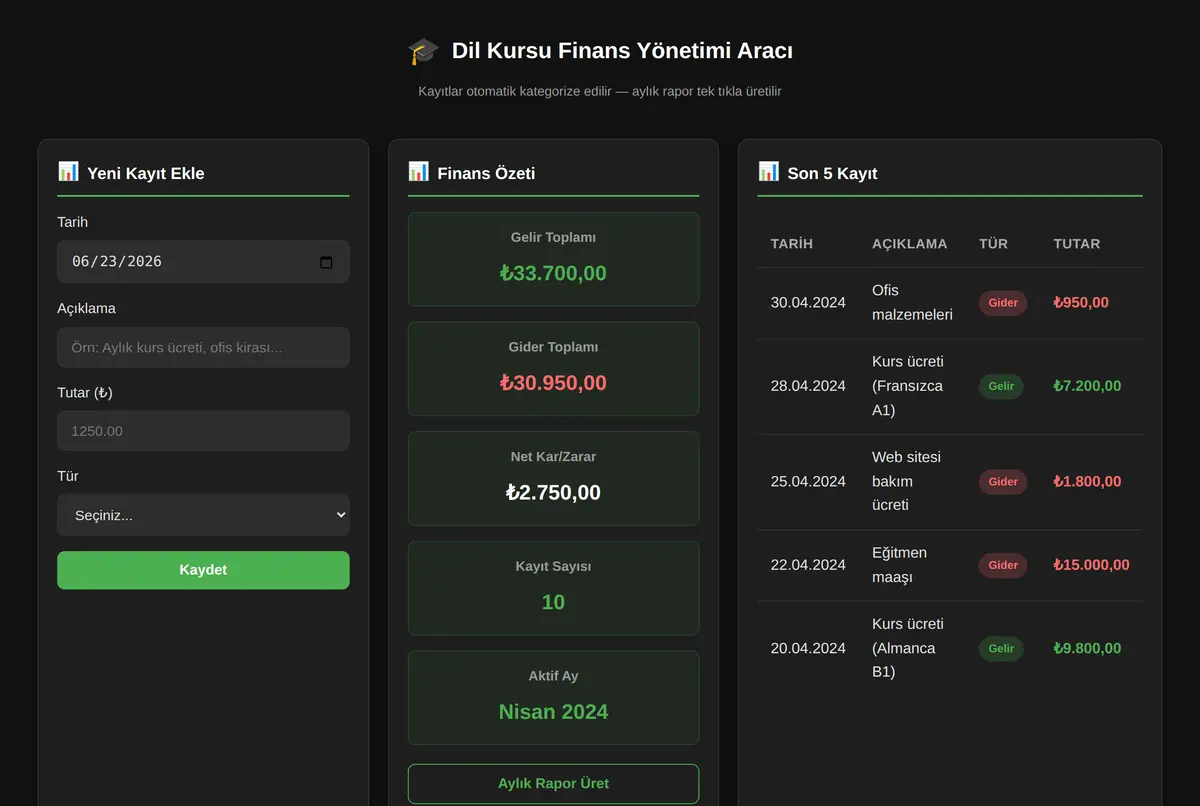This screenshot has width=1200, height=806.
Task: Click the amount ₺9.800,00
Action: [1087, 648]
